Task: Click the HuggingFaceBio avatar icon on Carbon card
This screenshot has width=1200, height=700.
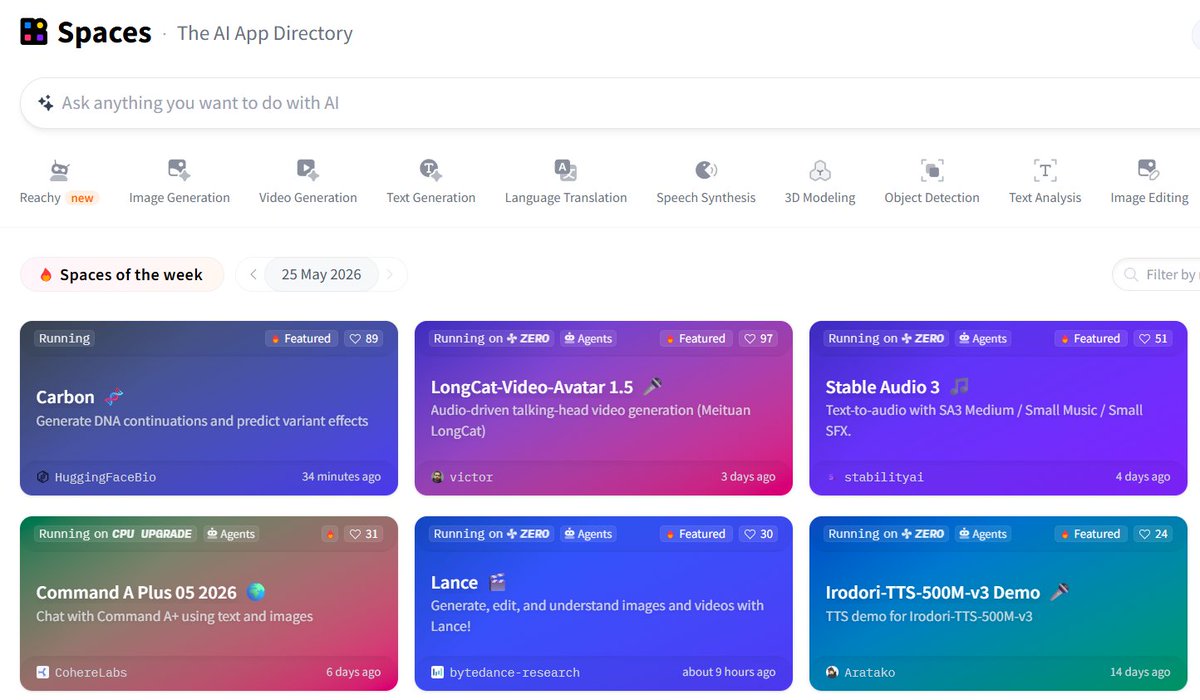Action: coord(43,477)
